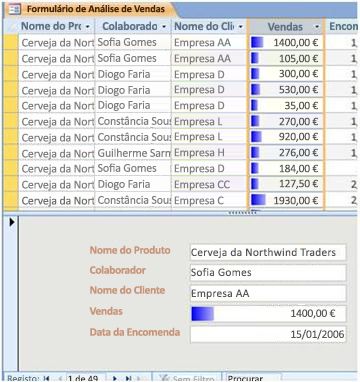Click the partially visible Encon column header
Image resolution: width=360 pixels, height=382 pixels.
[342, 27]
